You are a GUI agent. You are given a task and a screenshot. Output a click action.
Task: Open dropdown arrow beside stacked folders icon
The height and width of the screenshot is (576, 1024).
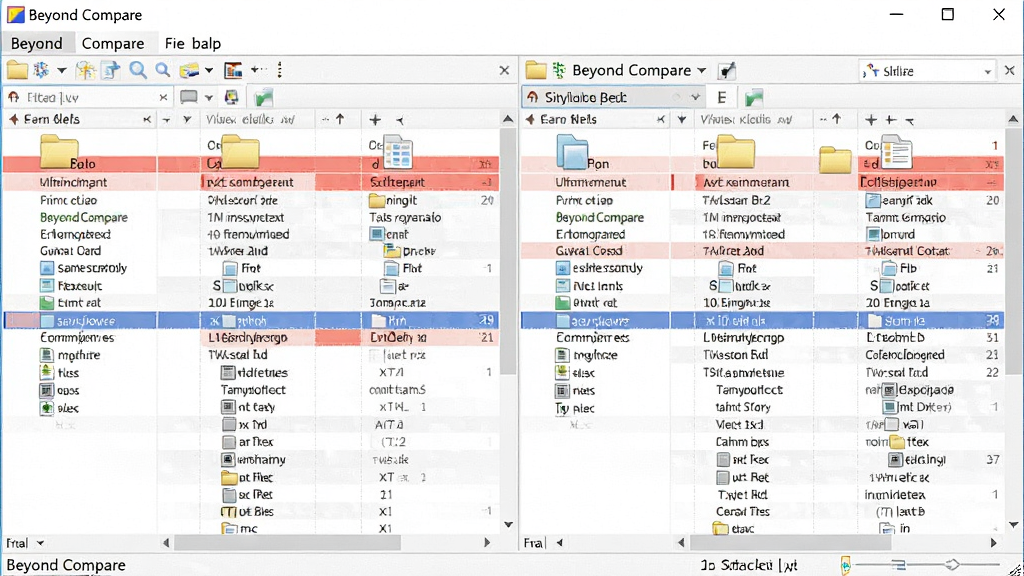209,70
